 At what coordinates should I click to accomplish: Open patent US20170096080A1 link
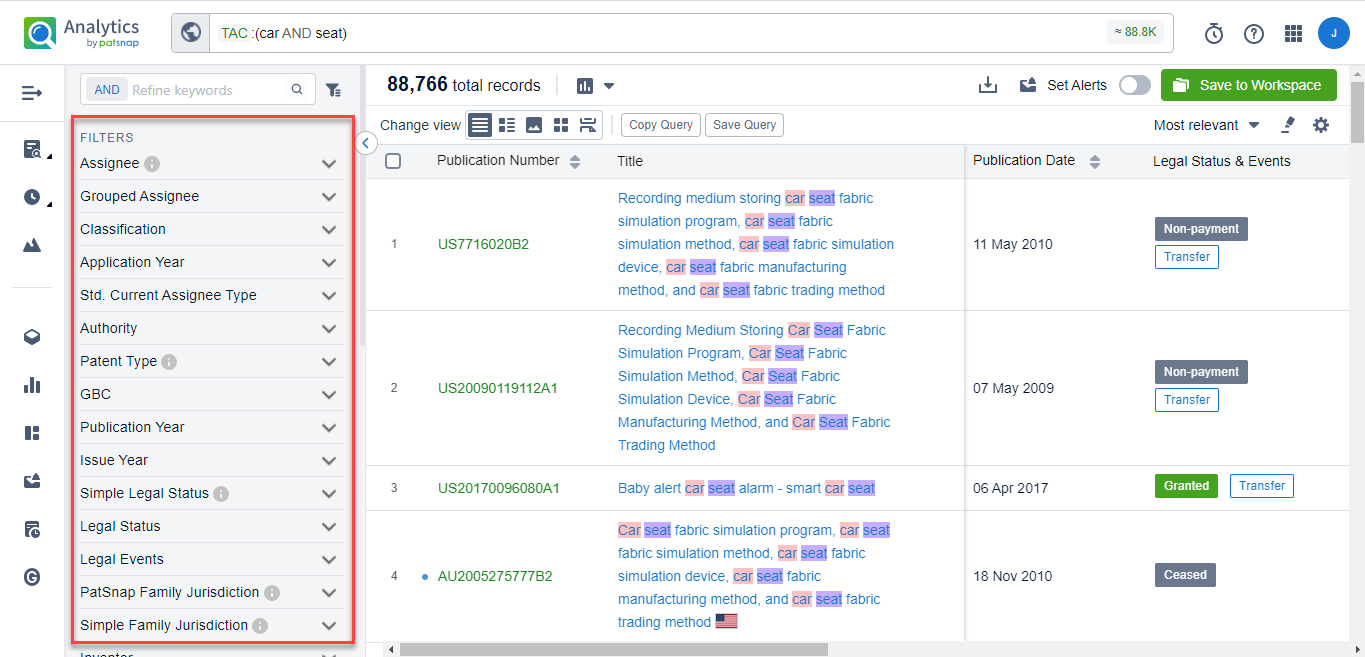coord(498,488)
